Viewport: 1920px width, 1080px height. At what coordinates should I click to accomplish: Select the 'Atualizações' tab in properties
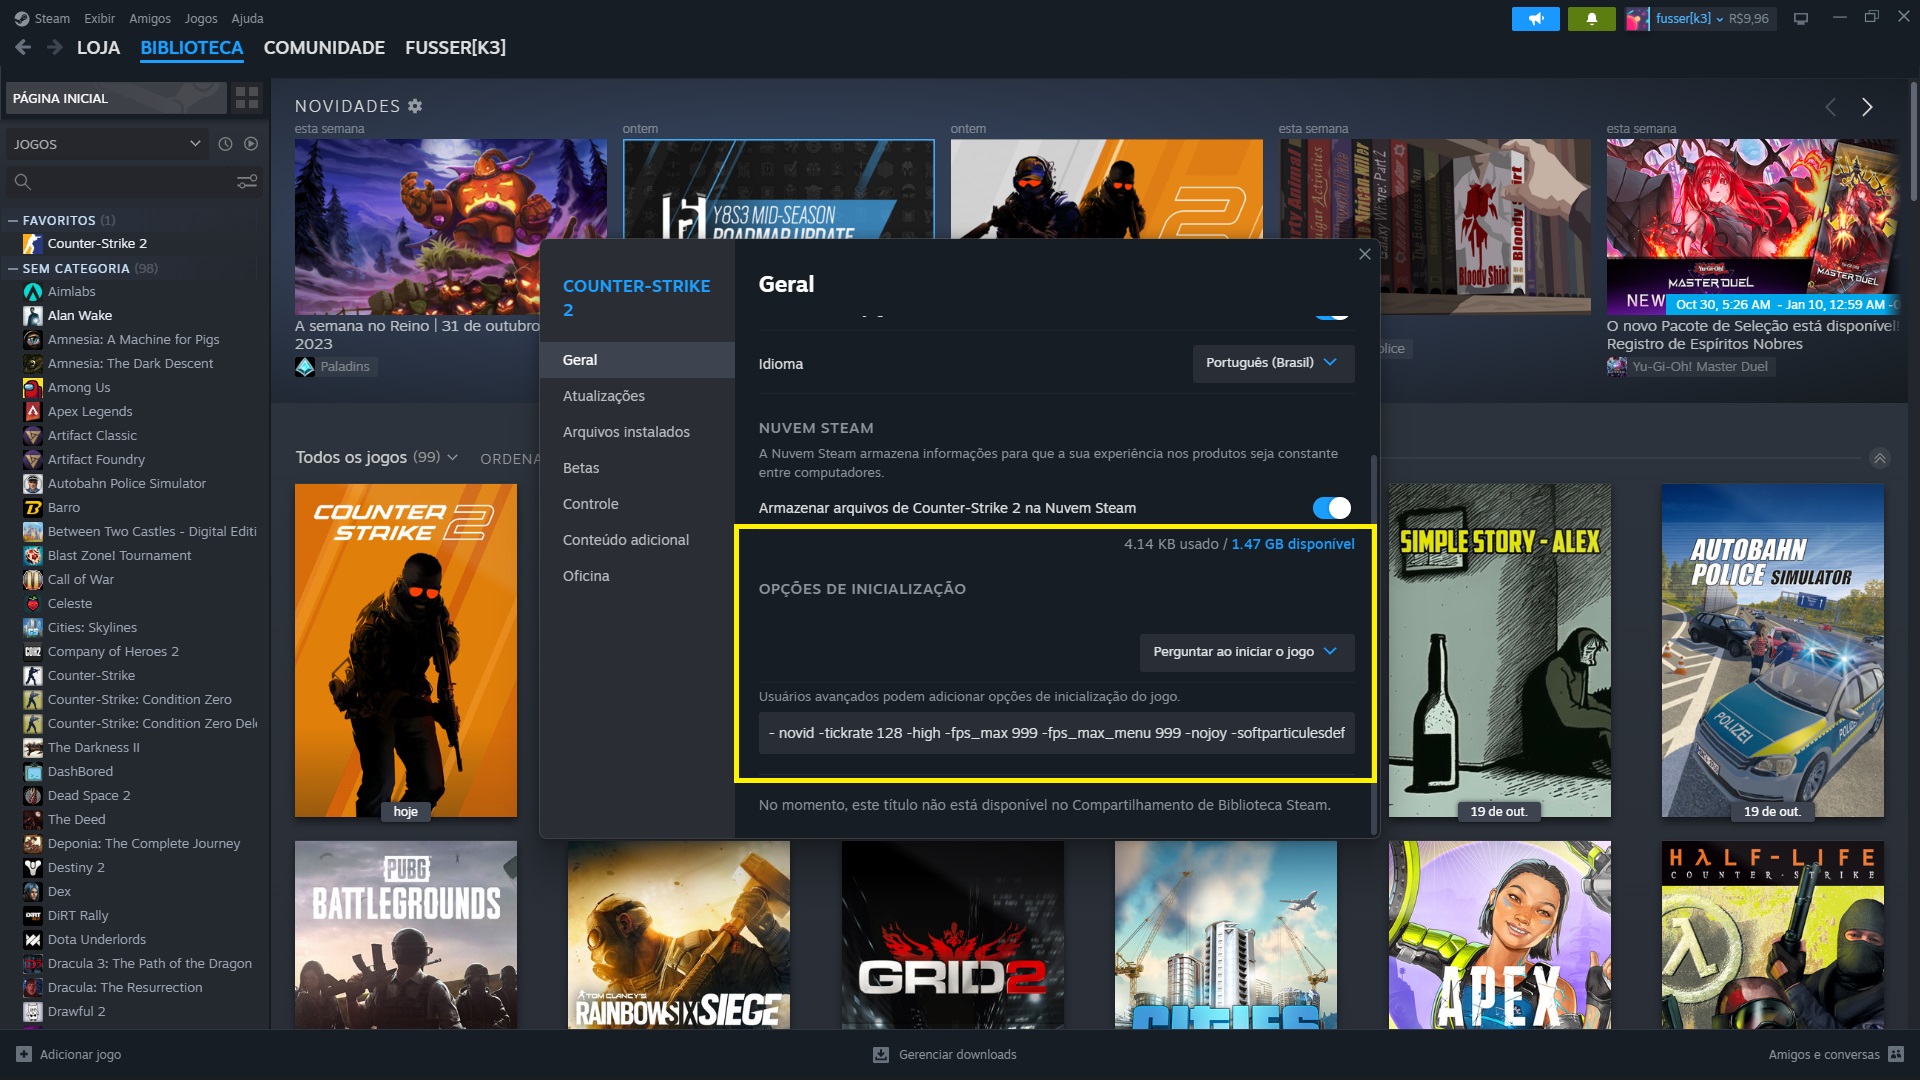604,396
